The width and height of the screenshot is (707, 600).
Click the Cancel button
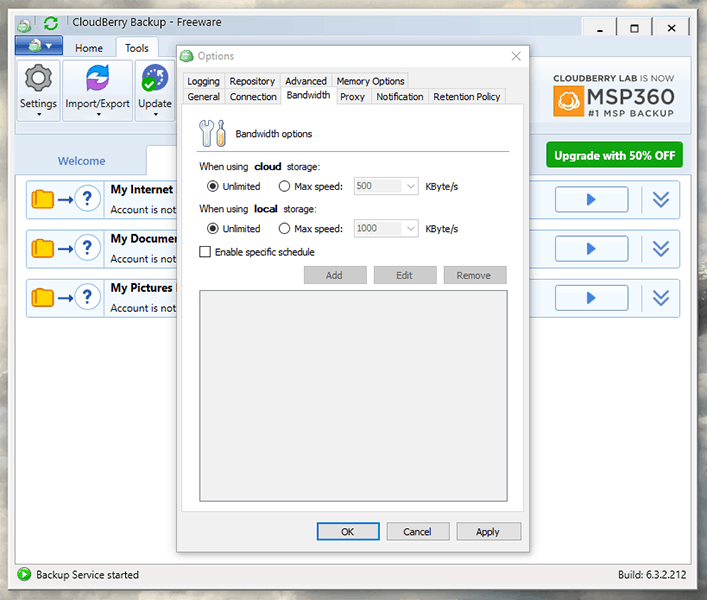418,531
